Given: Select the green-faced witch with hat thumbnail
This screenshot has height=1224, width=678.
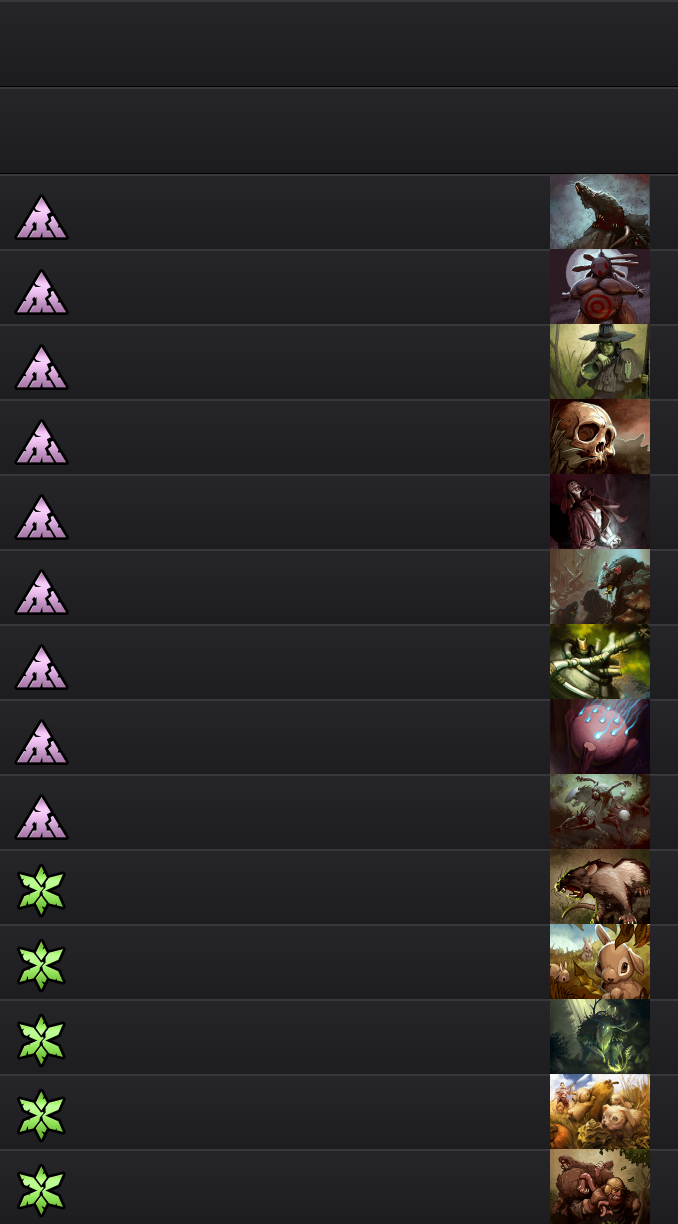Looking at the screenshot, I should point(600,362).
